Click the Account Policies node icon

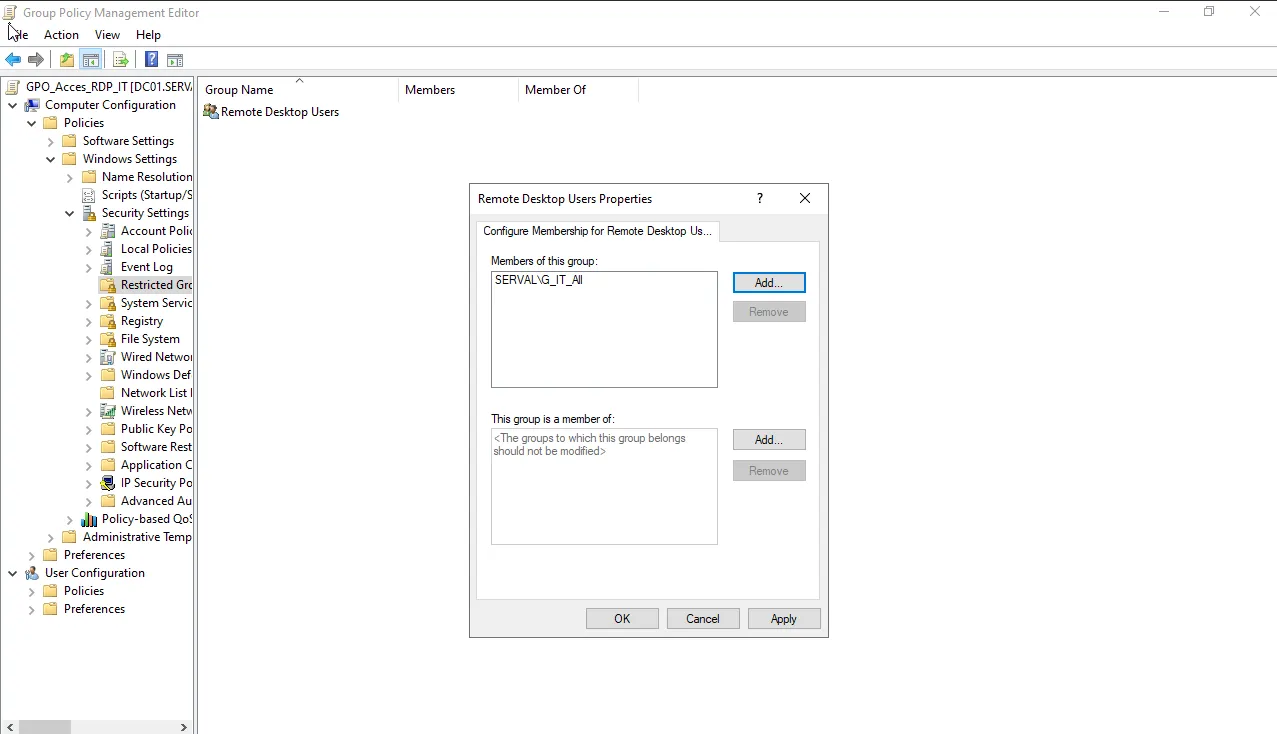pyautogui.click(x=109, y=231)
